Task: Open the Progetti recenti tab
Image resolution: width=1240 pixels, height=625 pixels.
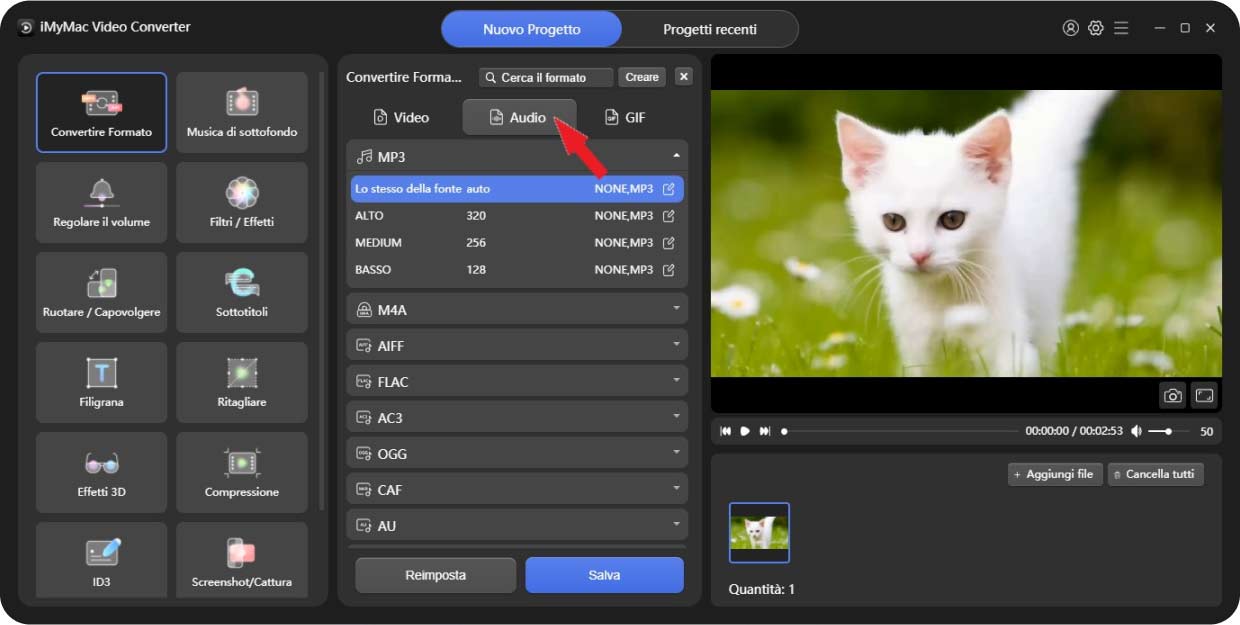Action: click(x=709, y=29)
